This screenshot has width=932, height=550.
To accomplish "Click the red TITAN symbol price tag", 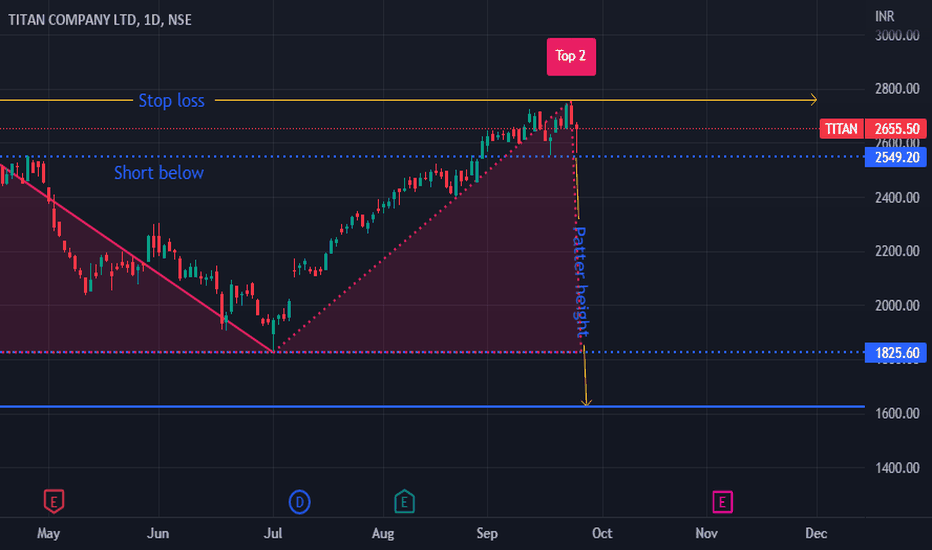I will coord(841,128).
